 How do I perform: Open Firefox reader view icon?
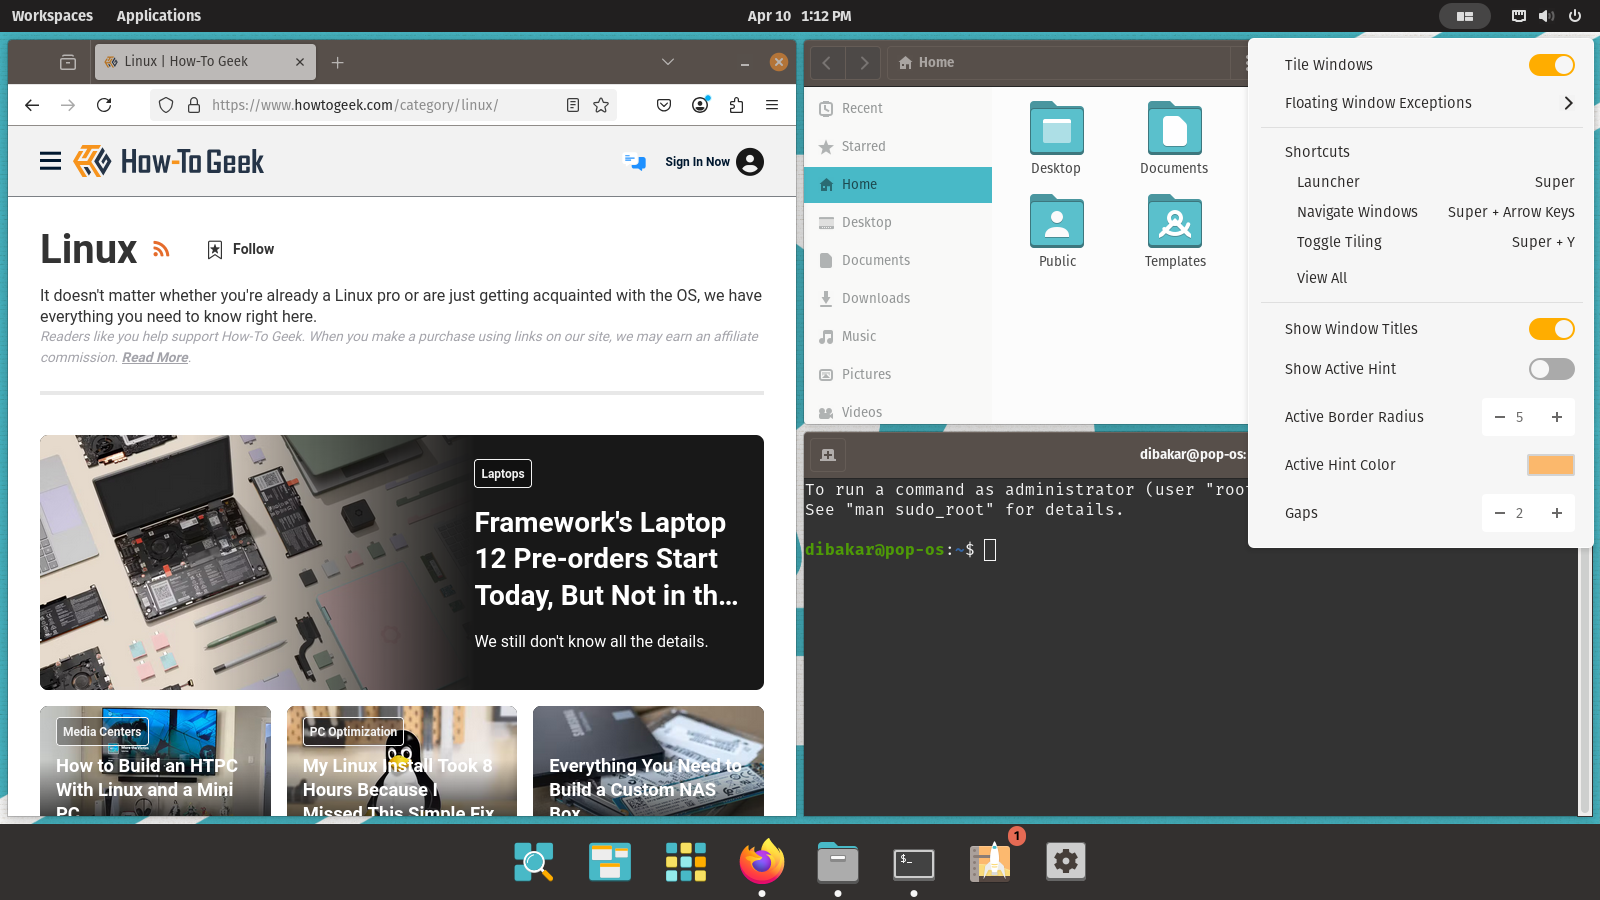(x=573, y=105)
